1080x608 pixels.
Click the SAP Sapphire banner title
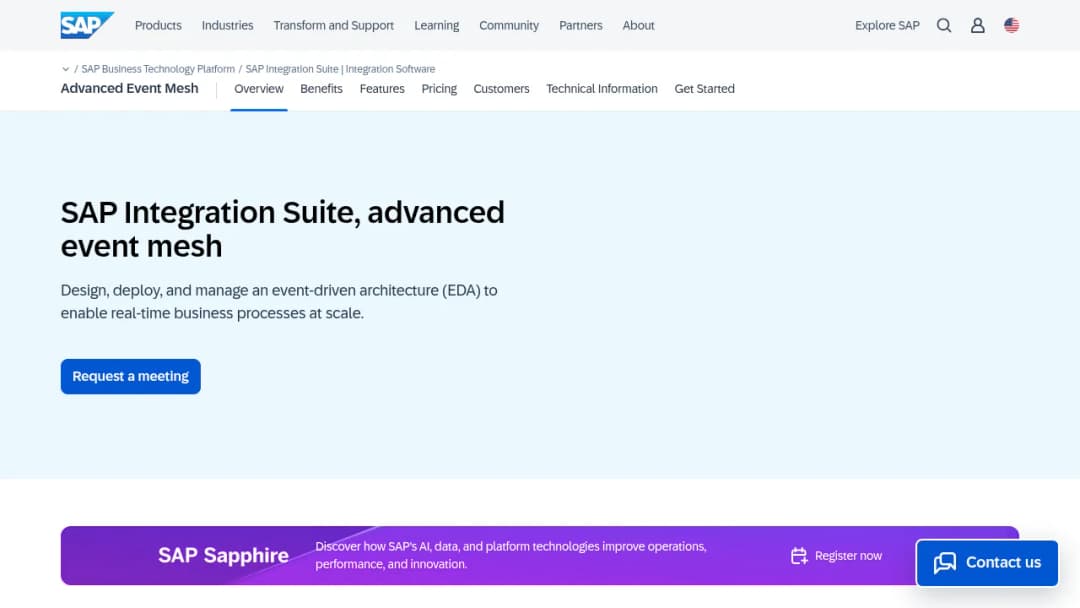click(223, 555)
